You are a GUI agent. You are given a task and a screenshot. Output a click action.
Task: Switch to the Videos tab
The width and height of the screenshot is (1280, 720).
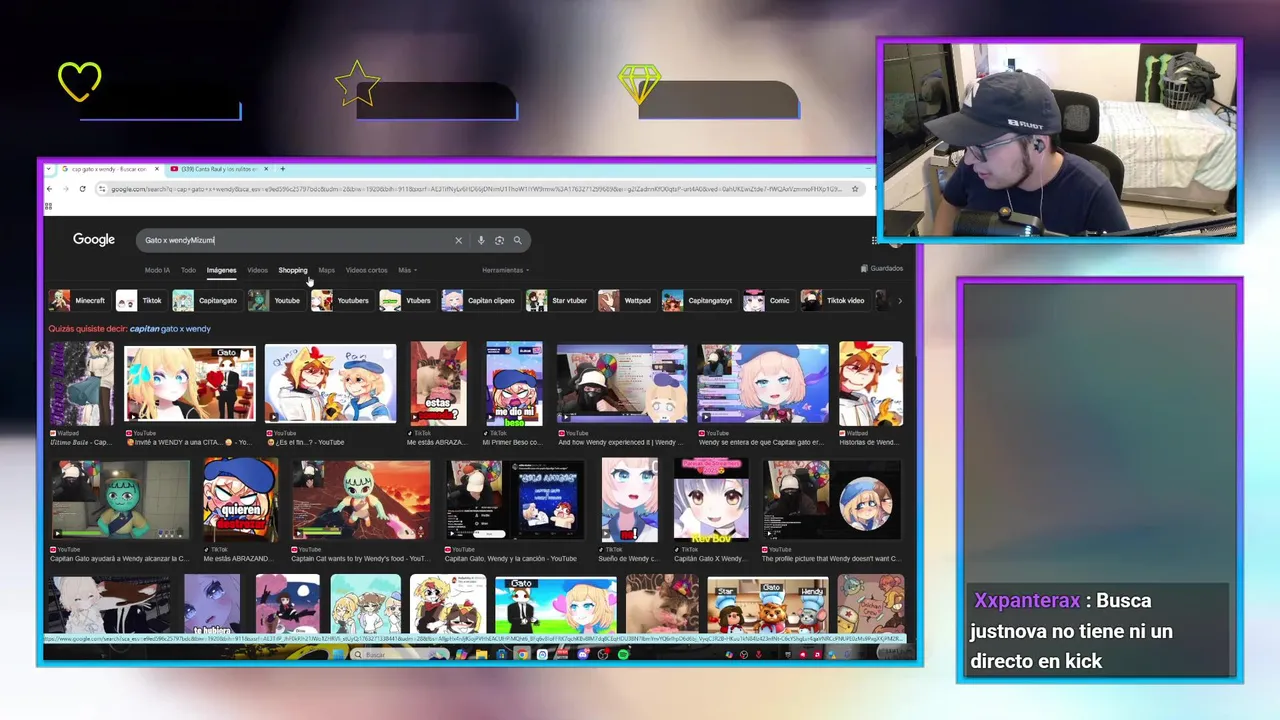257,270
